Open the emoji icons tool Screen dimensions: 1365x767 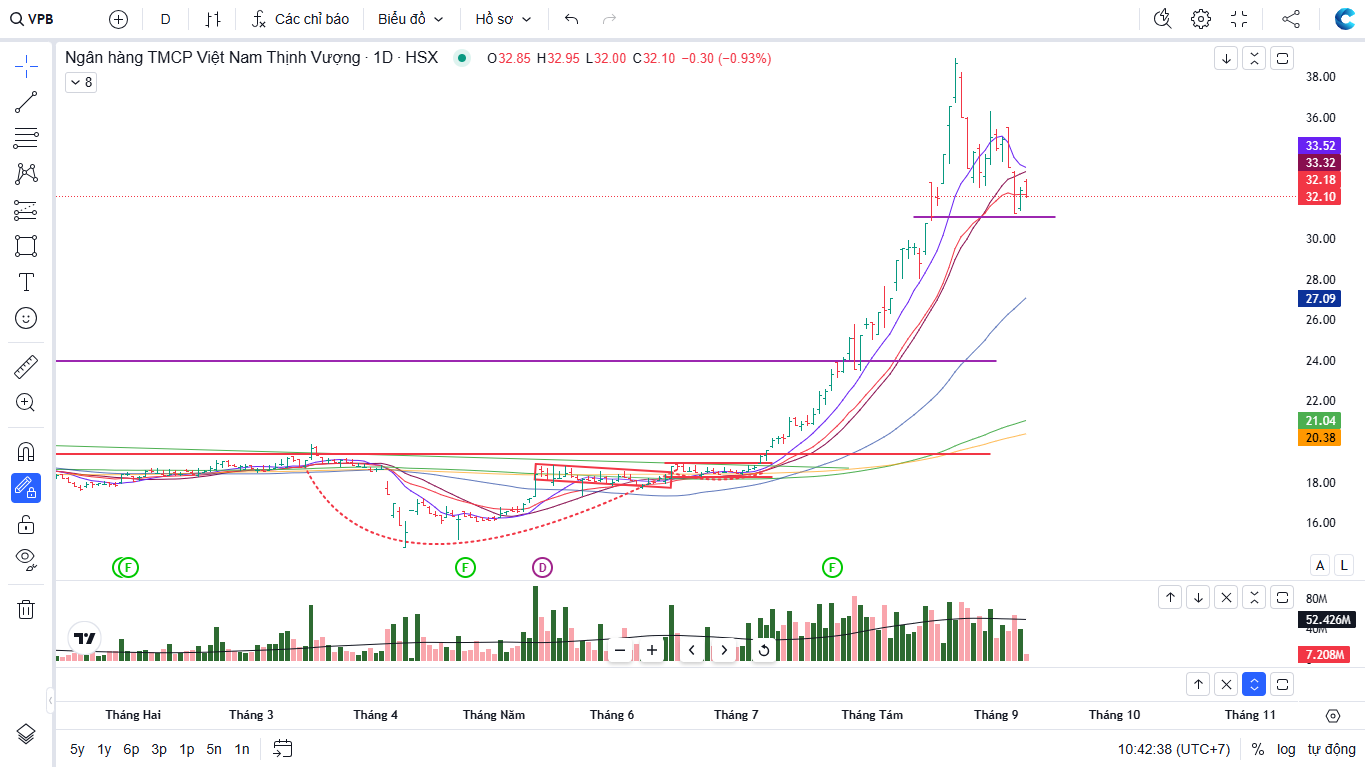[26, 318]
